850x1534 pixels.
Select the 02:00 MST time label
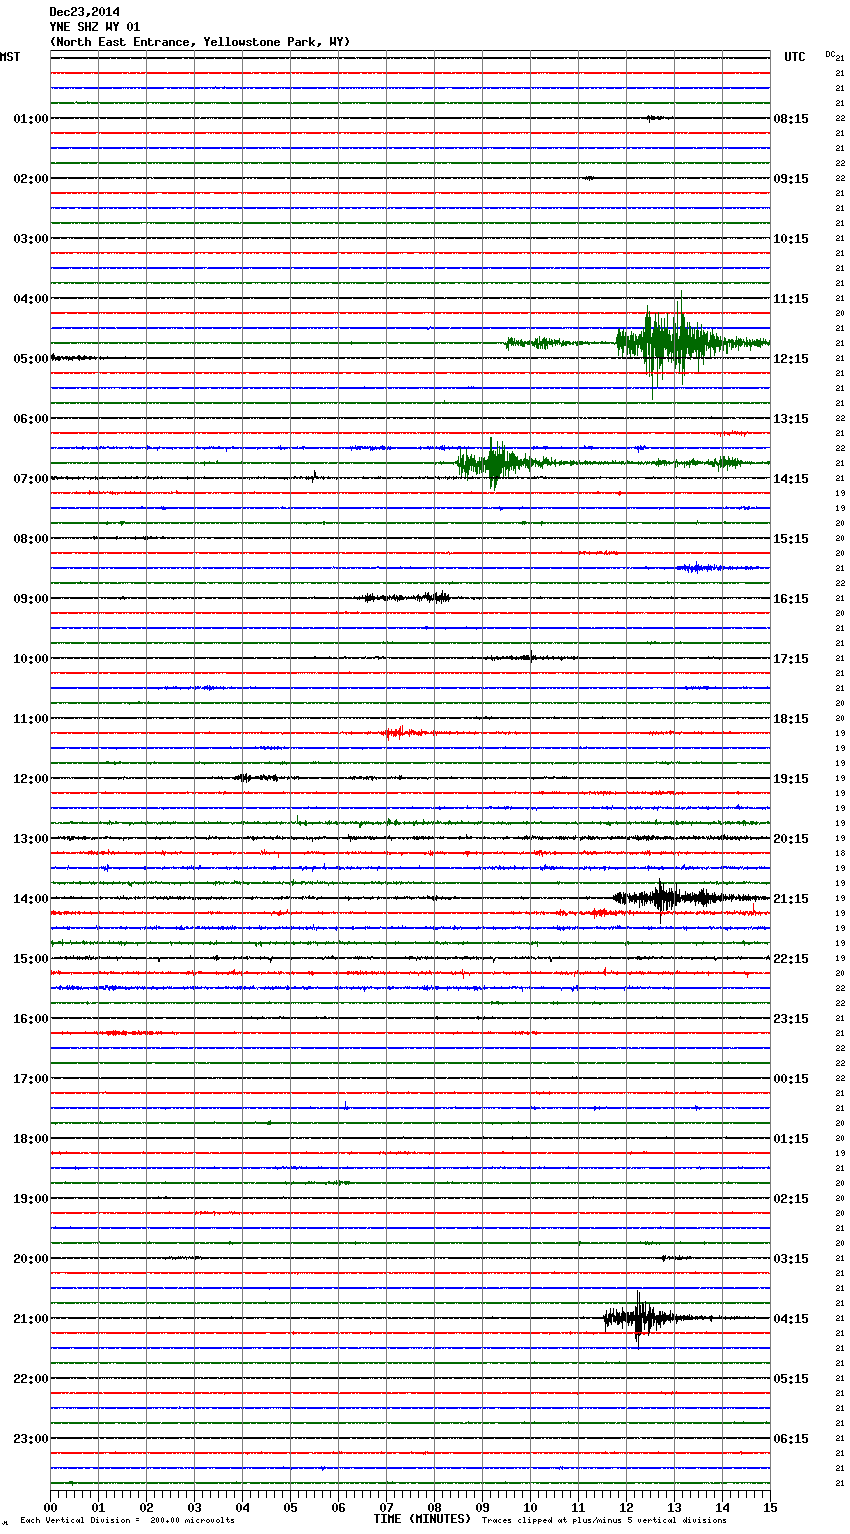[30, 179]
